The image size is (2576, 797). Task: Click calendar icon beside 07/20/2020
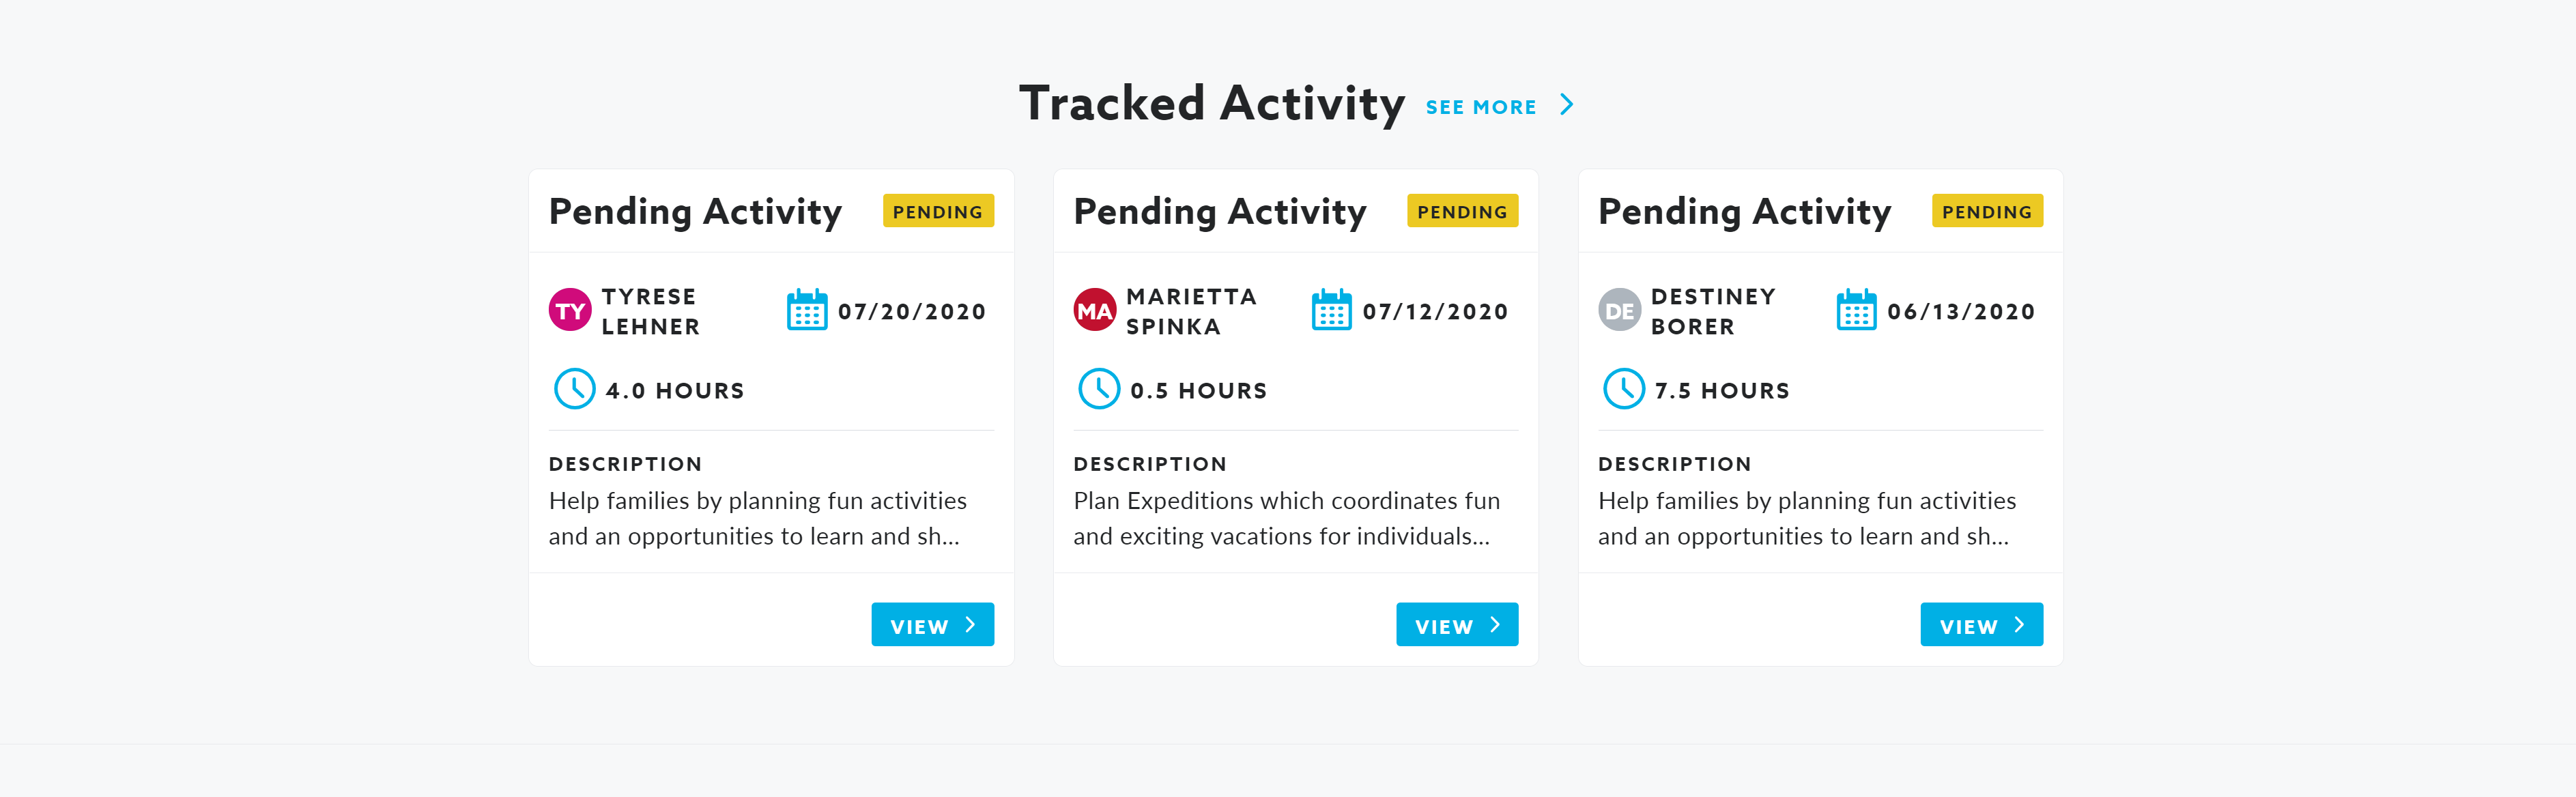click(x=806, y=310)
